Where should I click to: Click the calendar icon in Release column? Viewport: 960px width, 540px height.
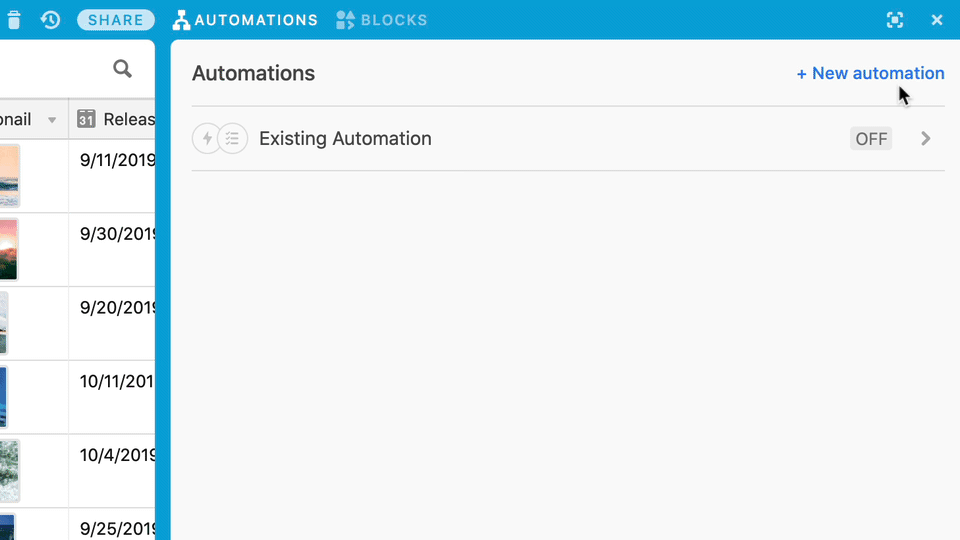click(x=86, y=119)
